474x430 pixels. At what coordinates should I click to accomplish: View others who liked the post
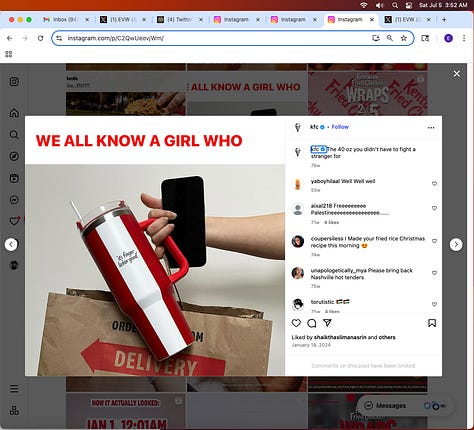[x=387, y=337]
